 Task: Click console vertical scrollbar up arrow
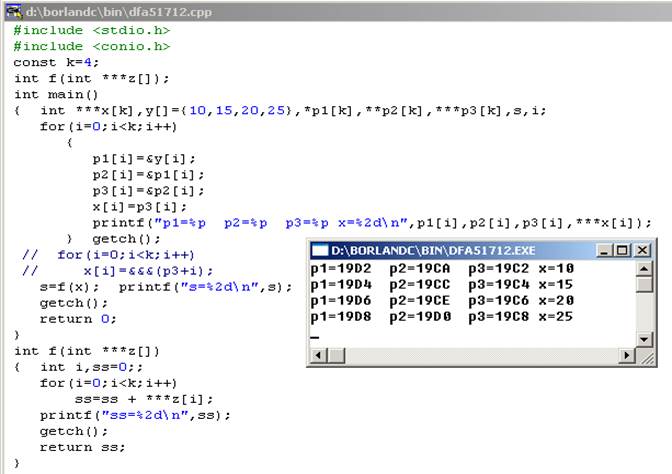point(644,269)
